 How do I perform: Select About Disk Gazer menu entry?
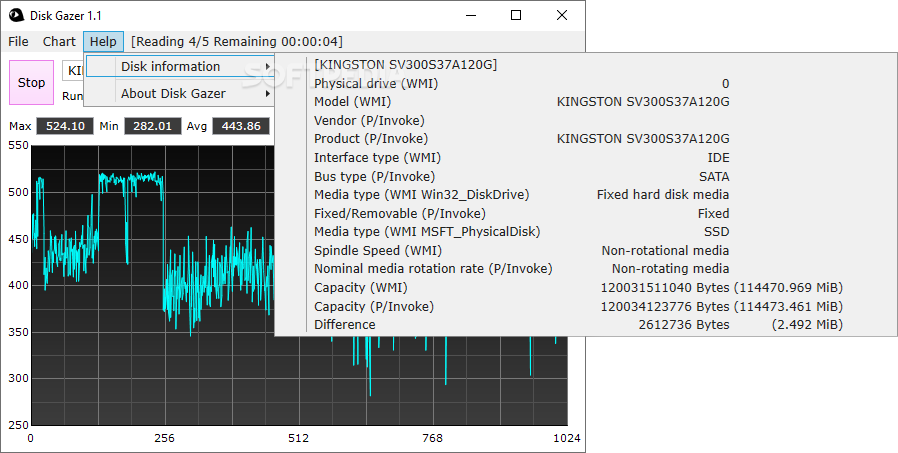tap(180, 93)
